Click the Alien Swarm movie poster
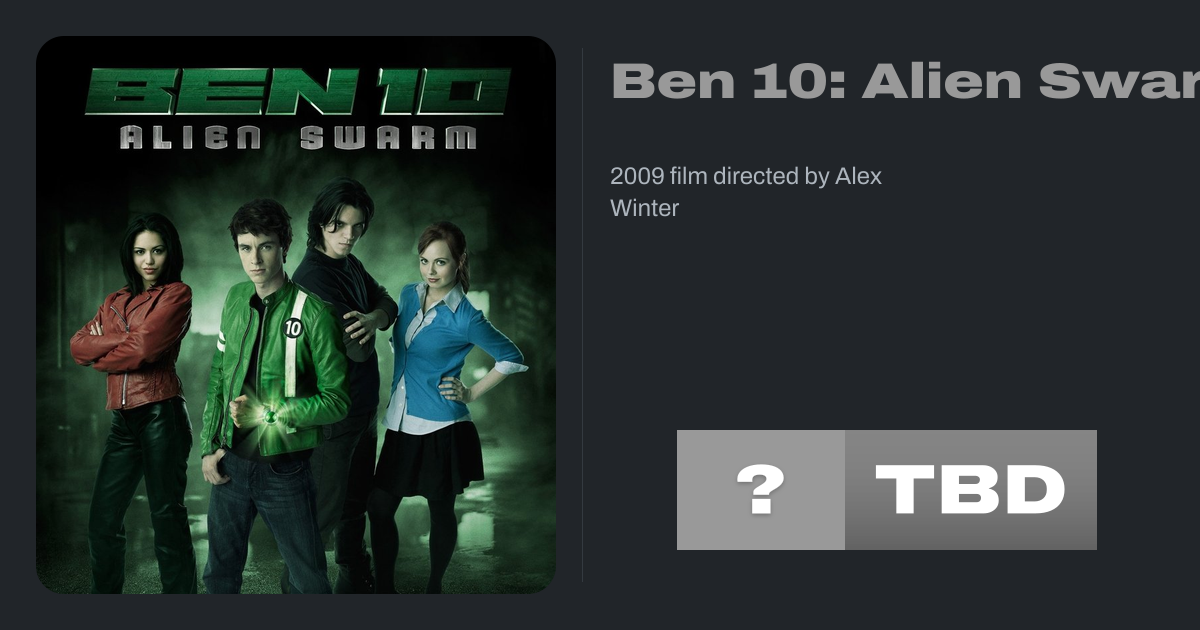 tap(296, 315)
